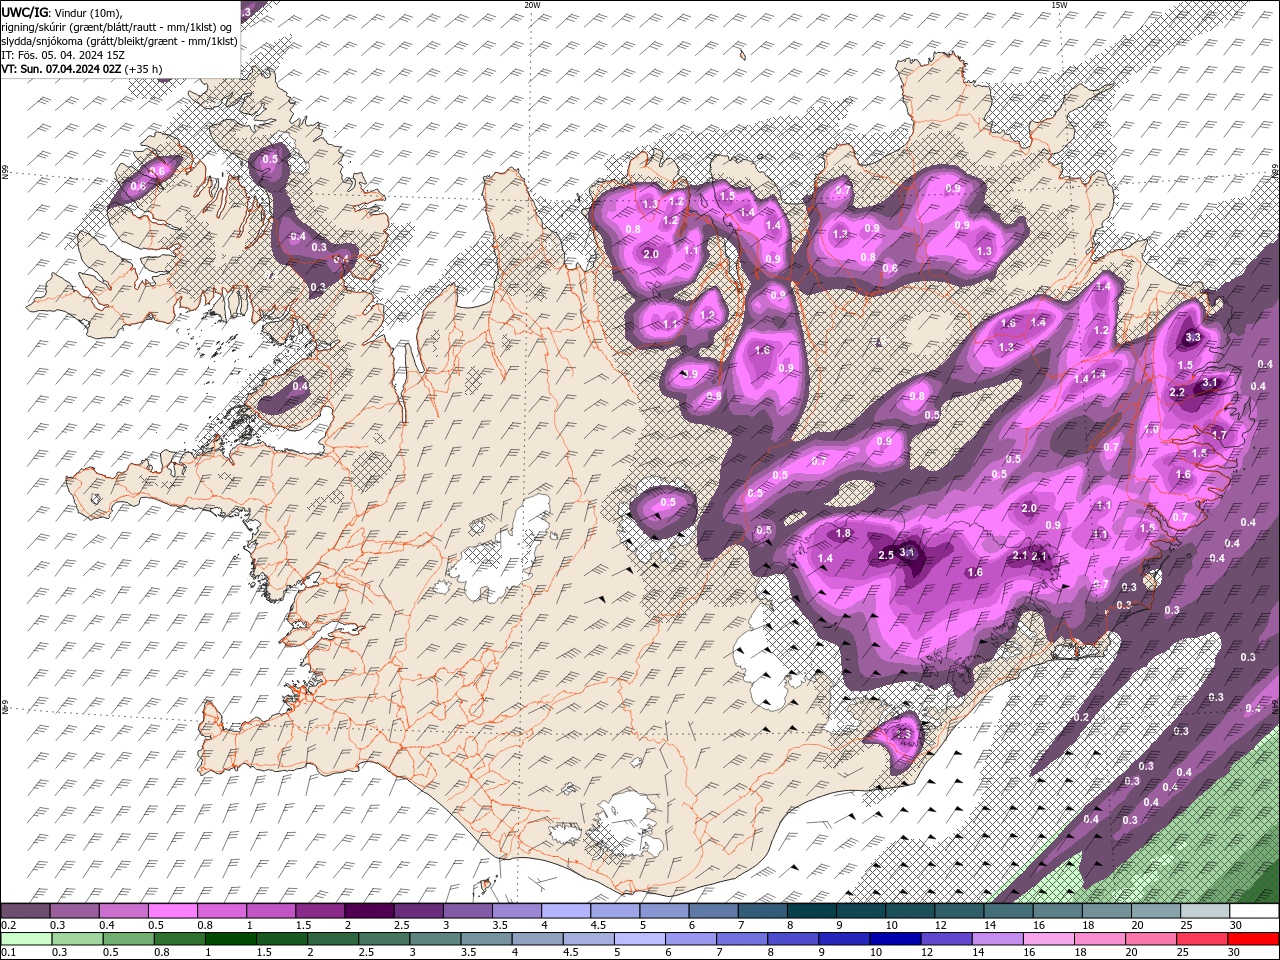1280x960 pixels.
Task: Click the rain legend swatch between 0.5 and 0.8
Action: [127, 939]
